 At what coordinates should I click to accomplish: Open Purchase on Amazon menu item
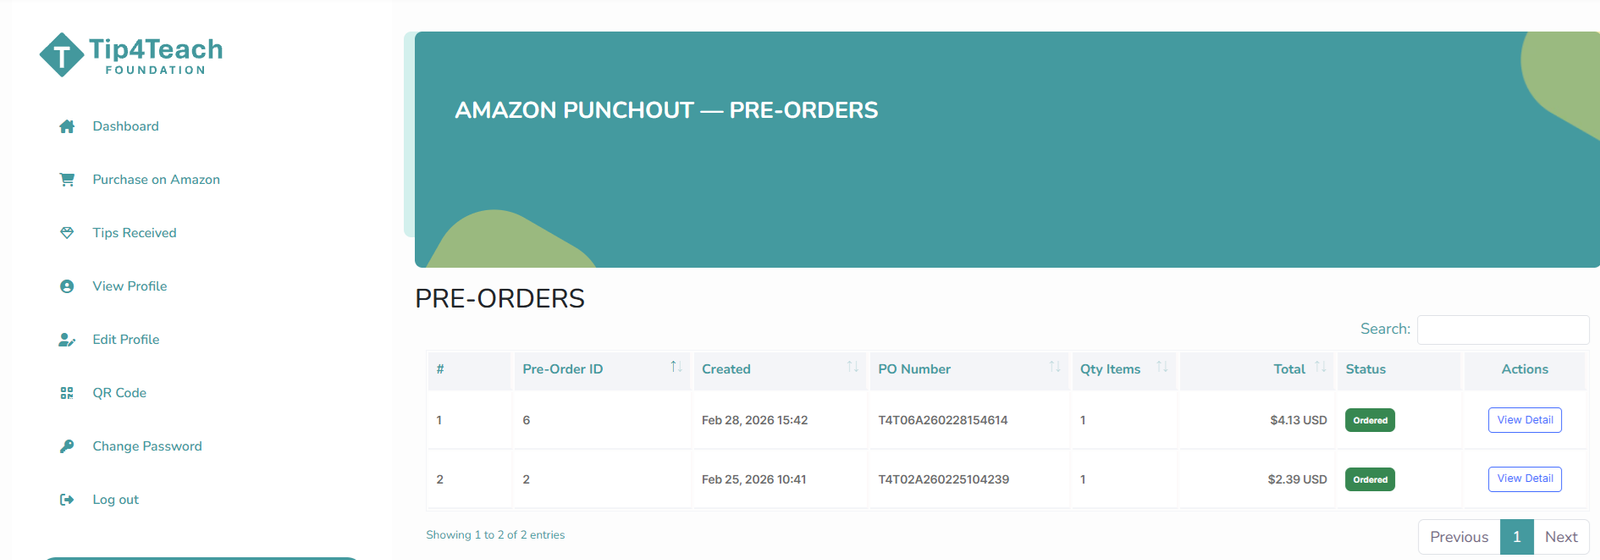point(156,180)
